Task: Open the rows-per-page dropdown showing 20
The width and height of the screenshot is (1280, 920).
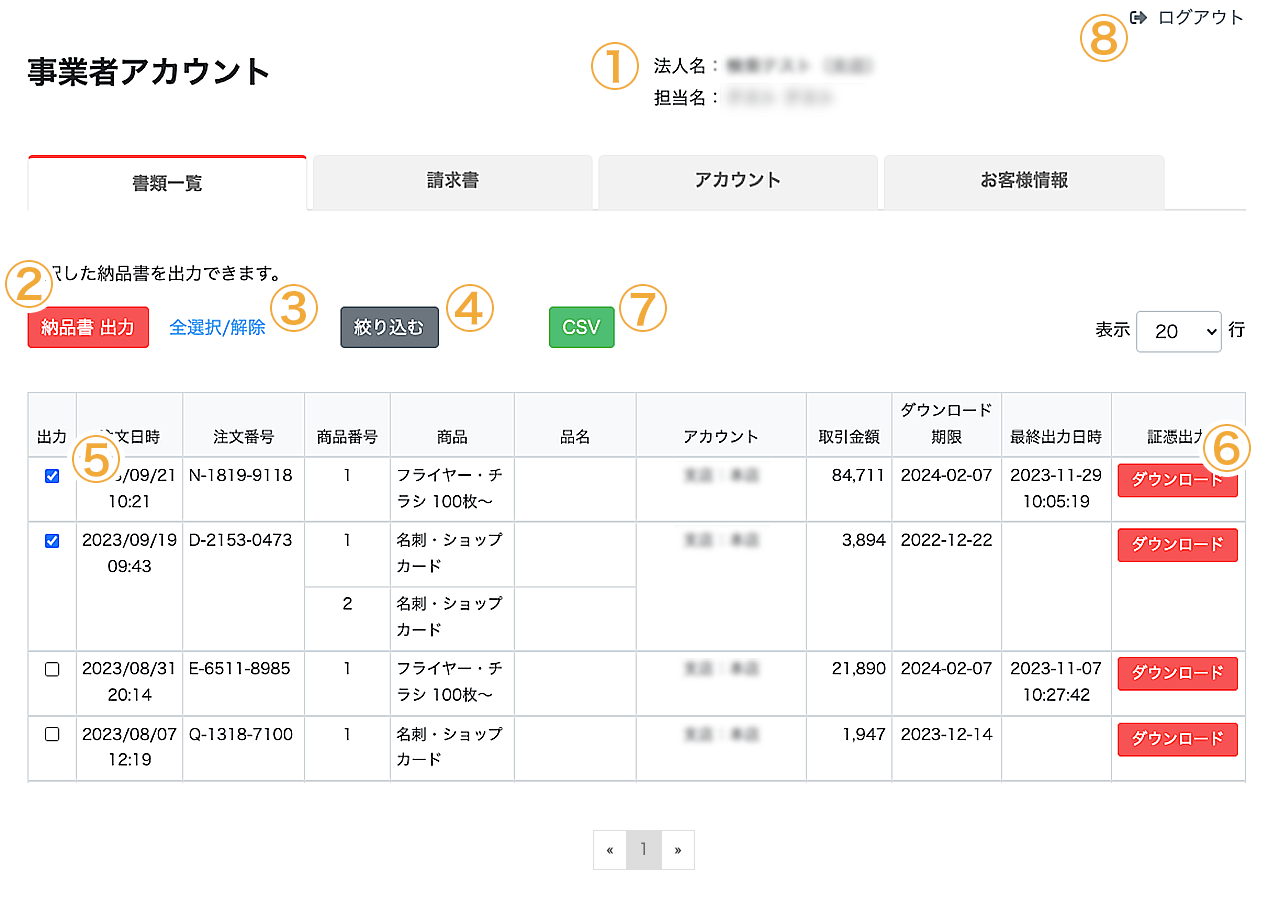Action: click(1178, 331)
